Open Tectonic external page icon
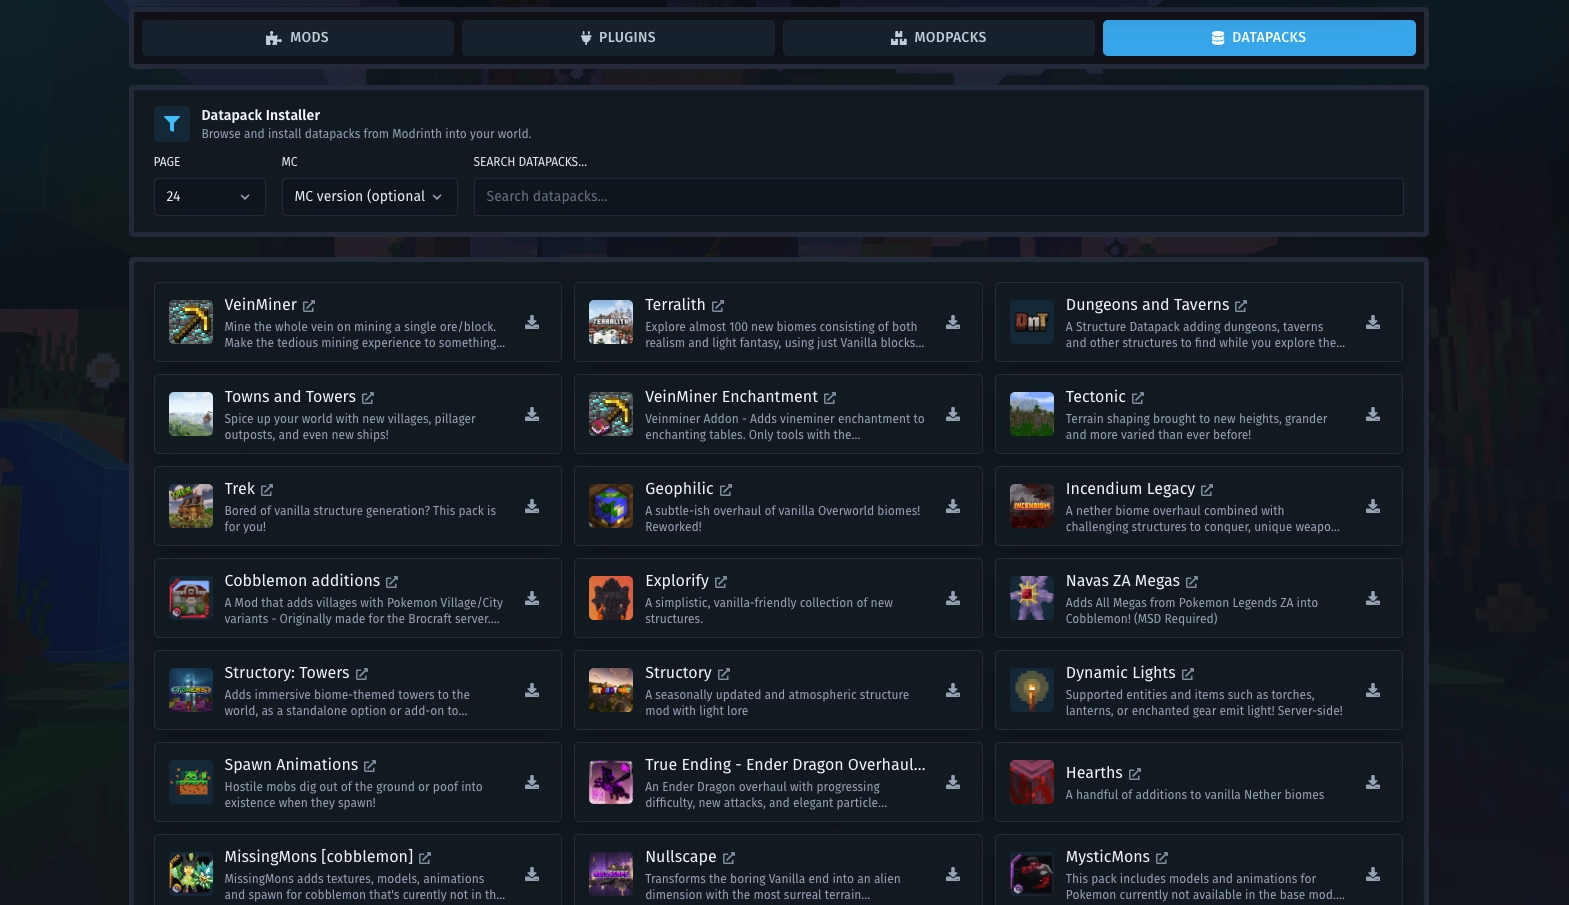 pyautogui.click(x=1138, y=398)
